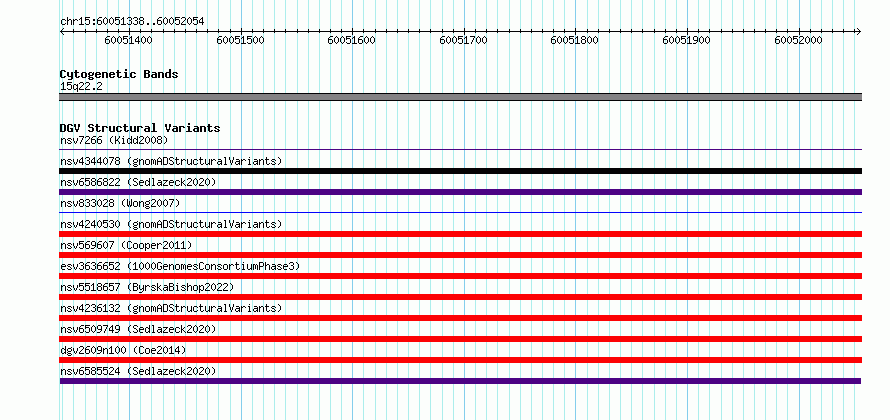The width and height of the screenshot is (890, 420).
Task: Click ruler tick label 60051900
Action: (x=687, y=41)
